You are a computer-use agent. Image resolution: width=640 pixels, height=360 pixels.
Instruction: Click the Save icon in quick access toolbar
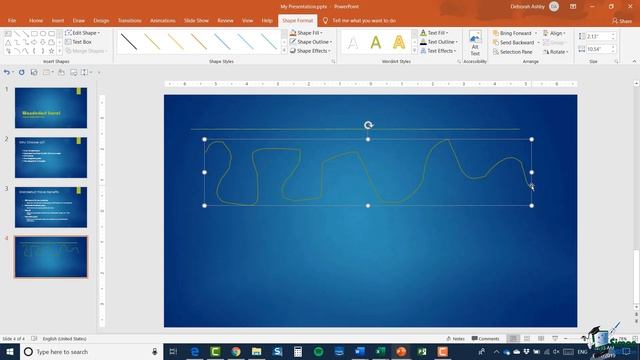coord(34,72)
